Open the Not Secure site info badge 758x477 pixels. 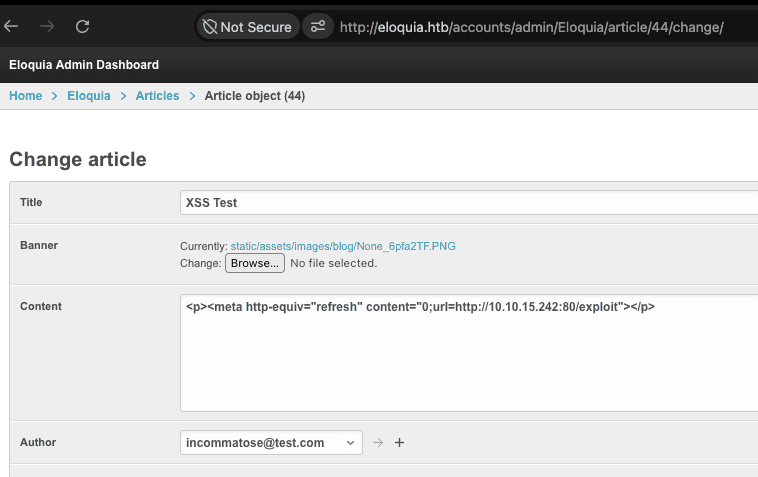click(x=248, y=27)
